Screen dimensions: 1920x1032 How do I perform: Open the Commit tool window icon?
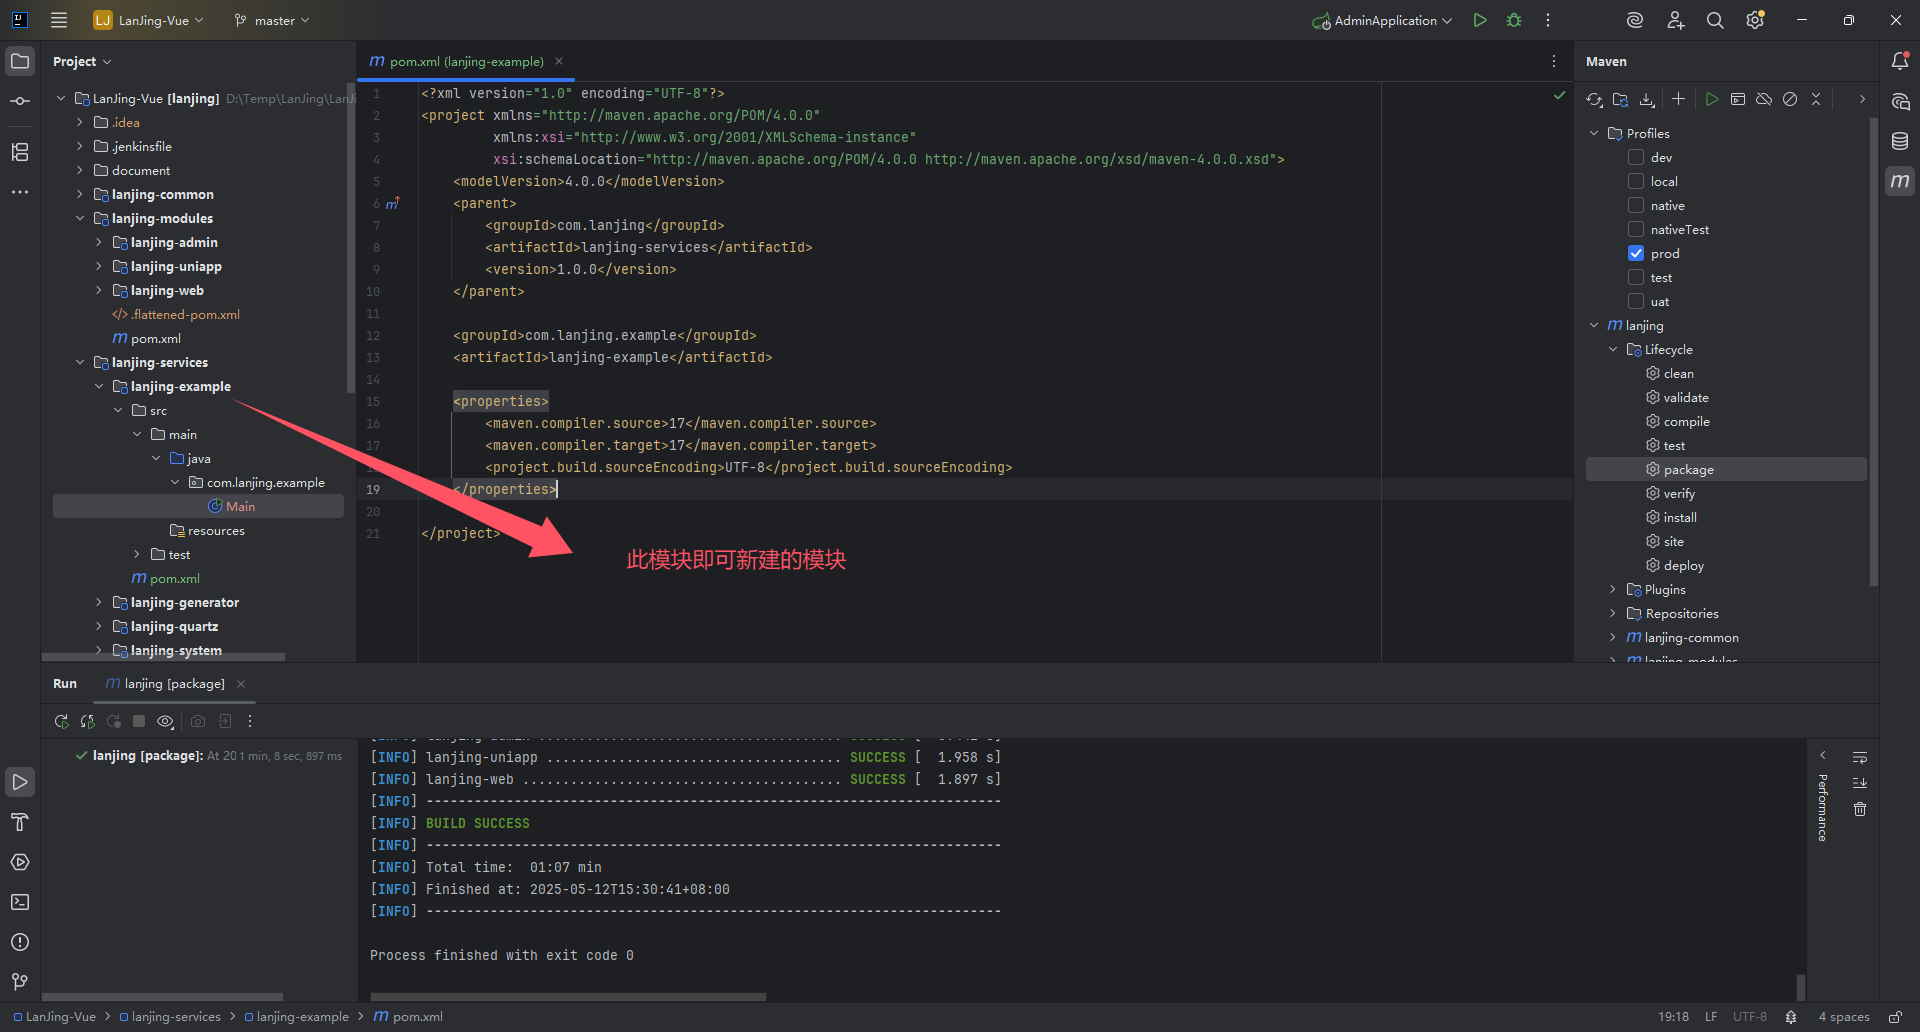[20, 101]
